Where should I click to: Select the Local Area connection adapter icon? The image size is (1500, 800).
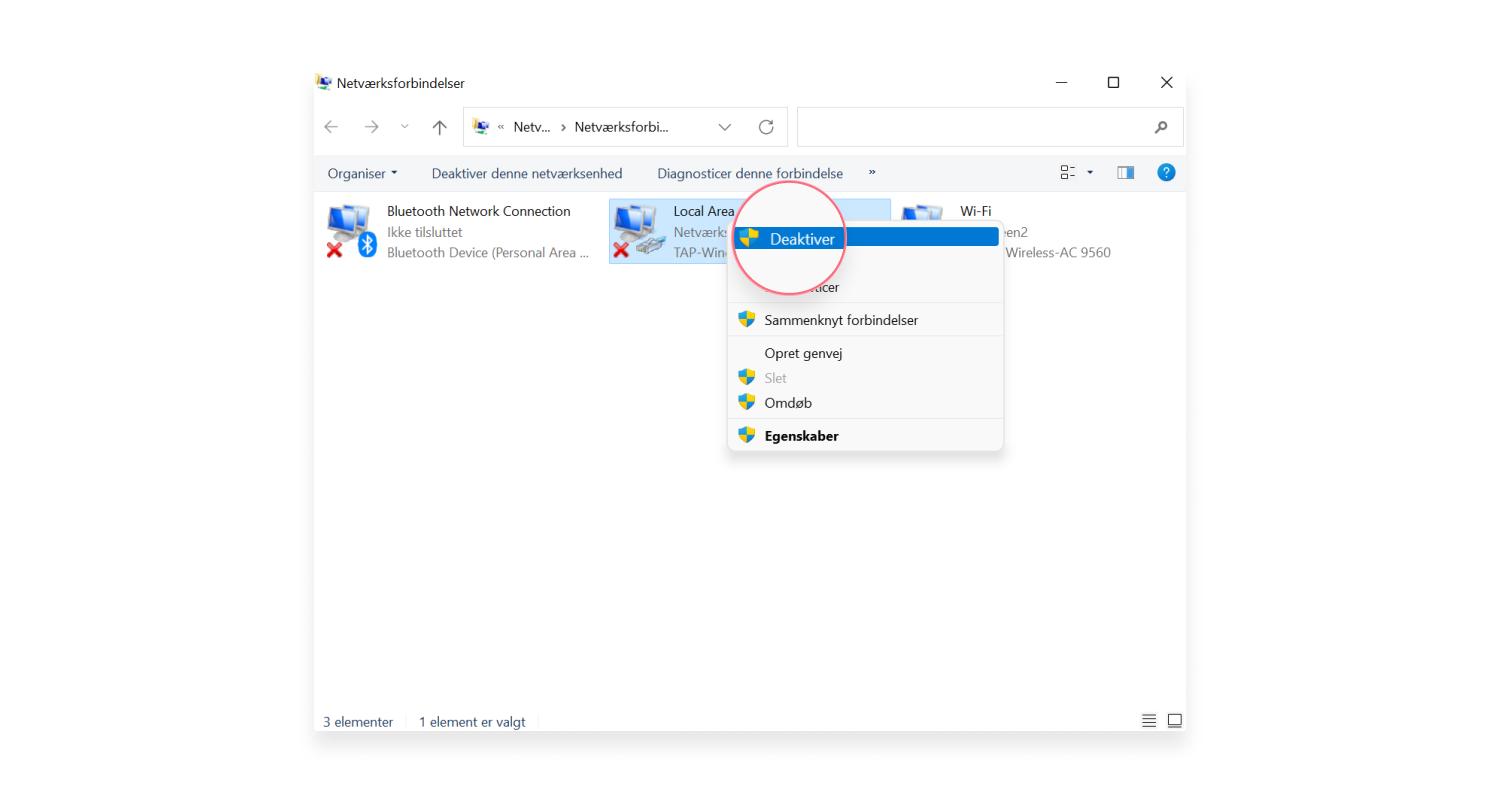(x=638, y=231)
